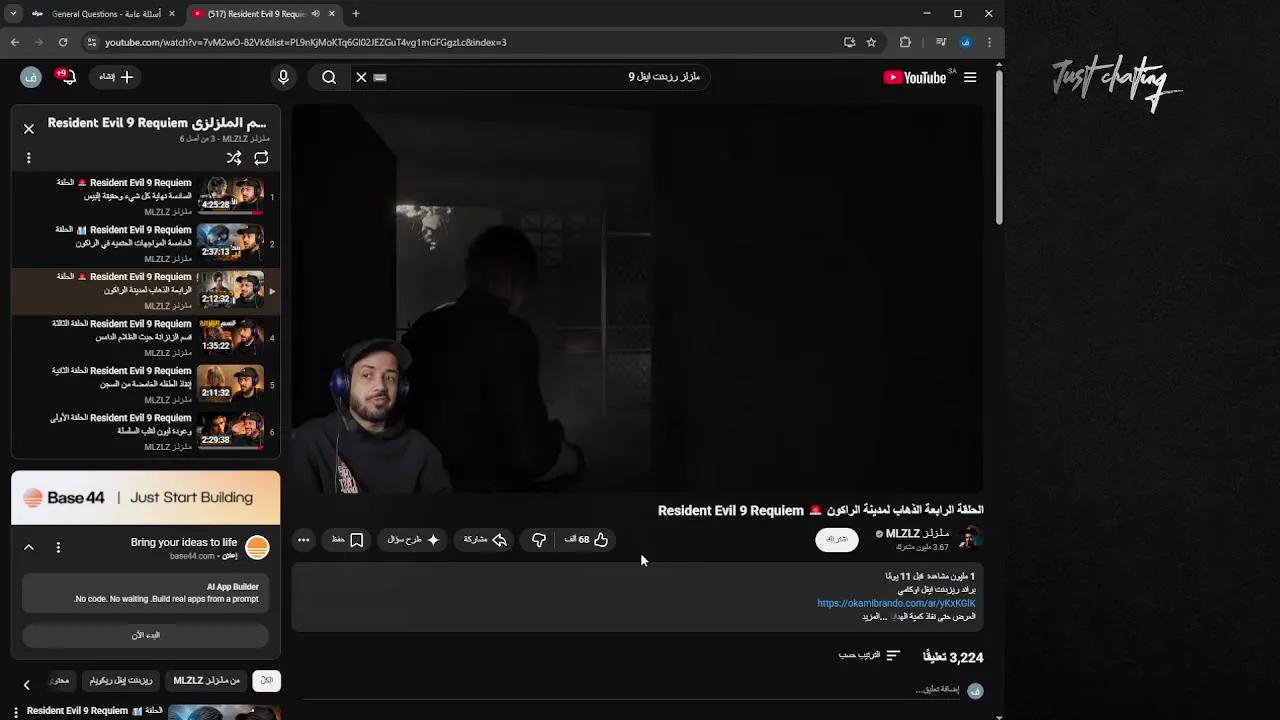Screen dimensions: 1280x720
Task: Toggle playlist loop
Action: pos(261,158)
